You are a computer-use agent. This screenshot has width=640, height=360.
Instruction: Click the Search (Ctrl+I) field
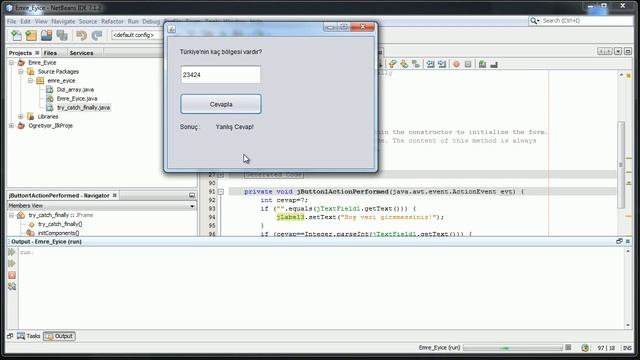[x=586, y=20]
